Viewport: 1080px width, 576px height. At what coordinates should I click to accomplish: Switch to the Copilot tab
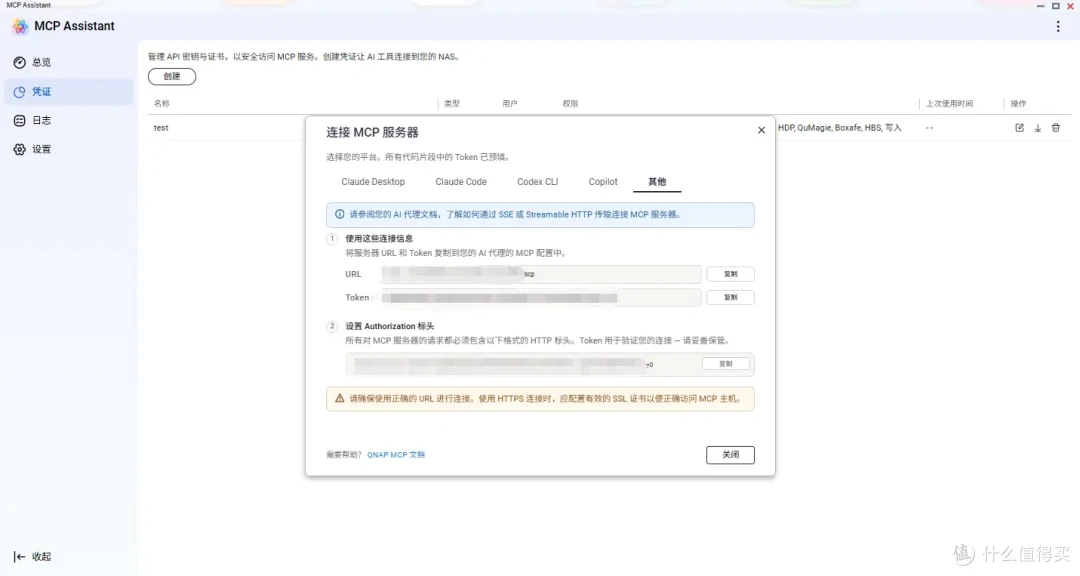coord(603,182)
